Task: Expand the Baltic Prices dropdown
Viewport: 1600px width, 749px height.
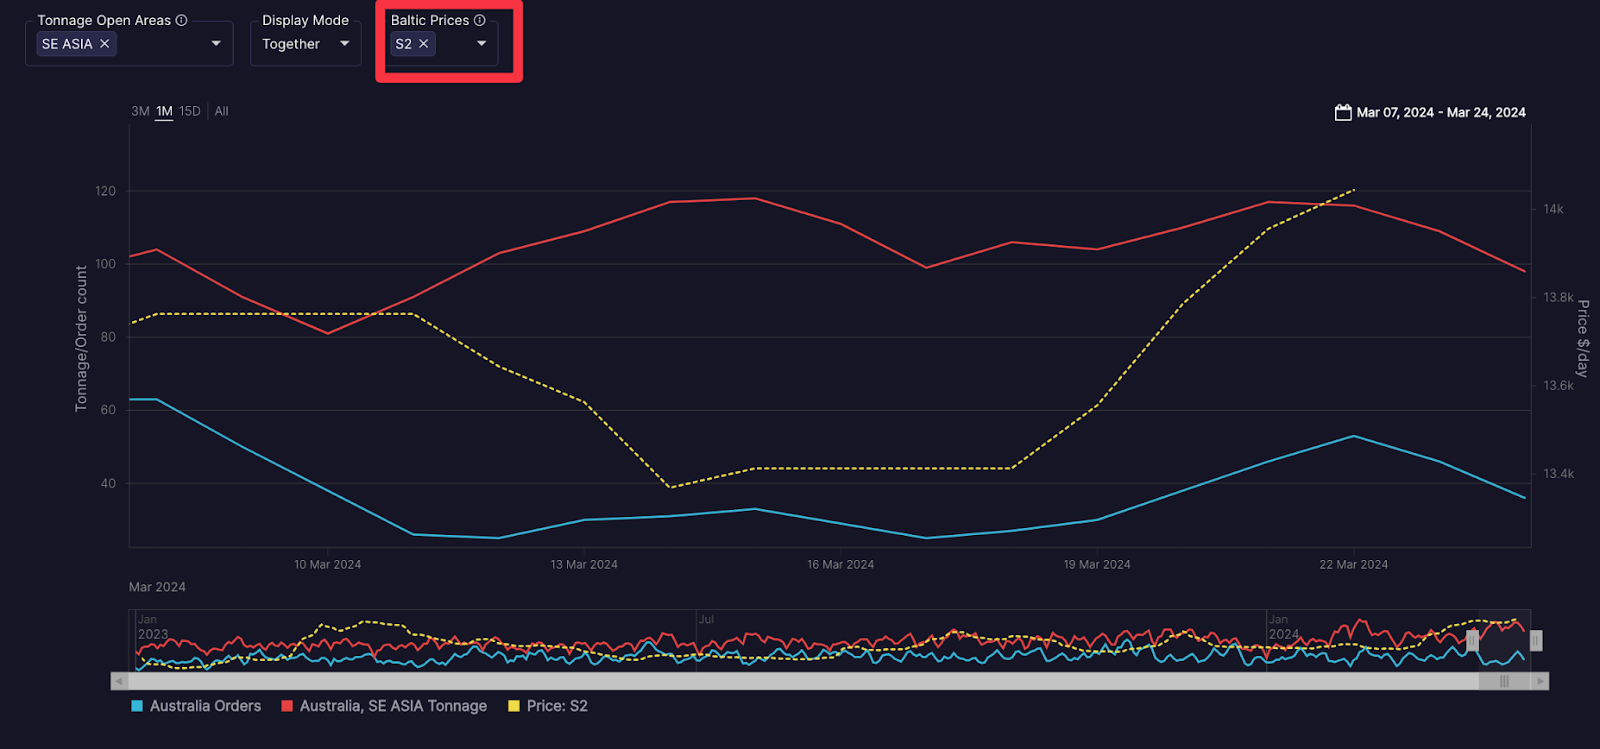Action: [x=481, y=44]
